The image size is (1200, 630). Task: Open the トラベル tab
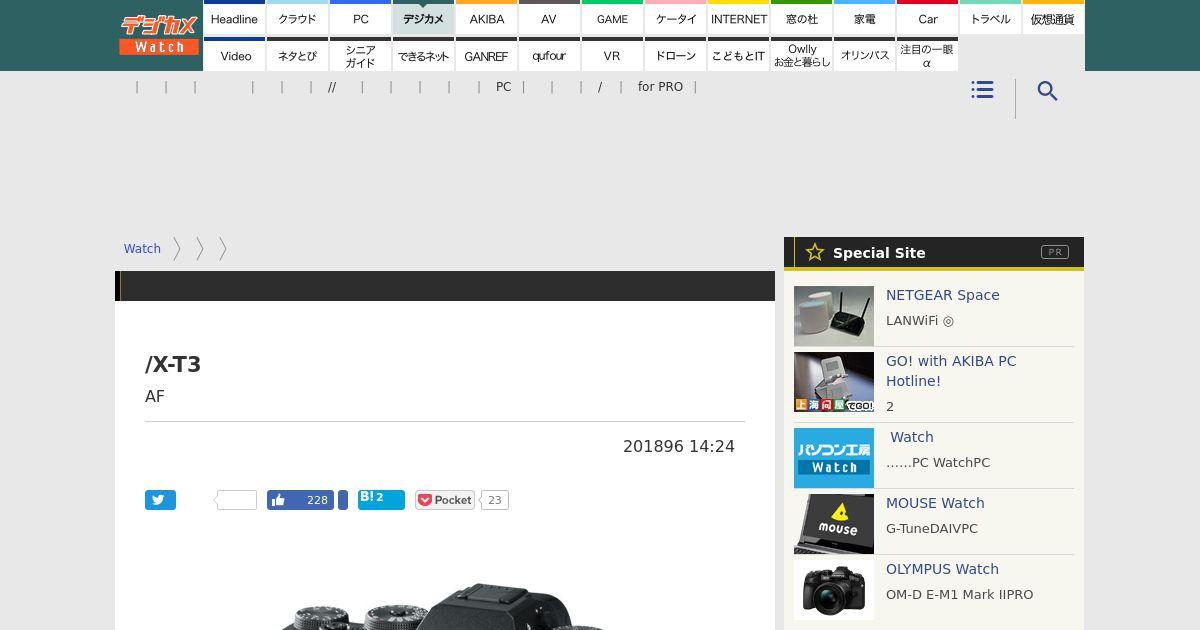(990, 18)
